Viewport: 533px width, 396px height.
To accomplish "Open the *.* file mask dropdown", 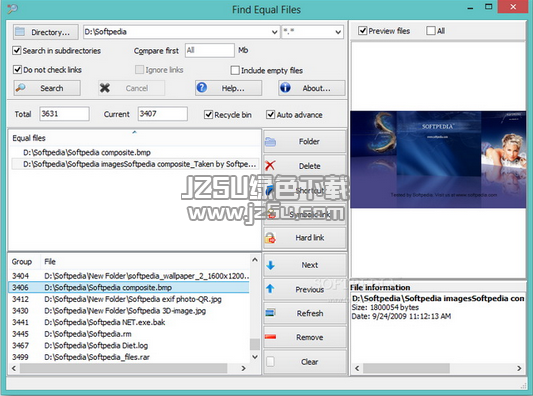I will tap(338, 32).
